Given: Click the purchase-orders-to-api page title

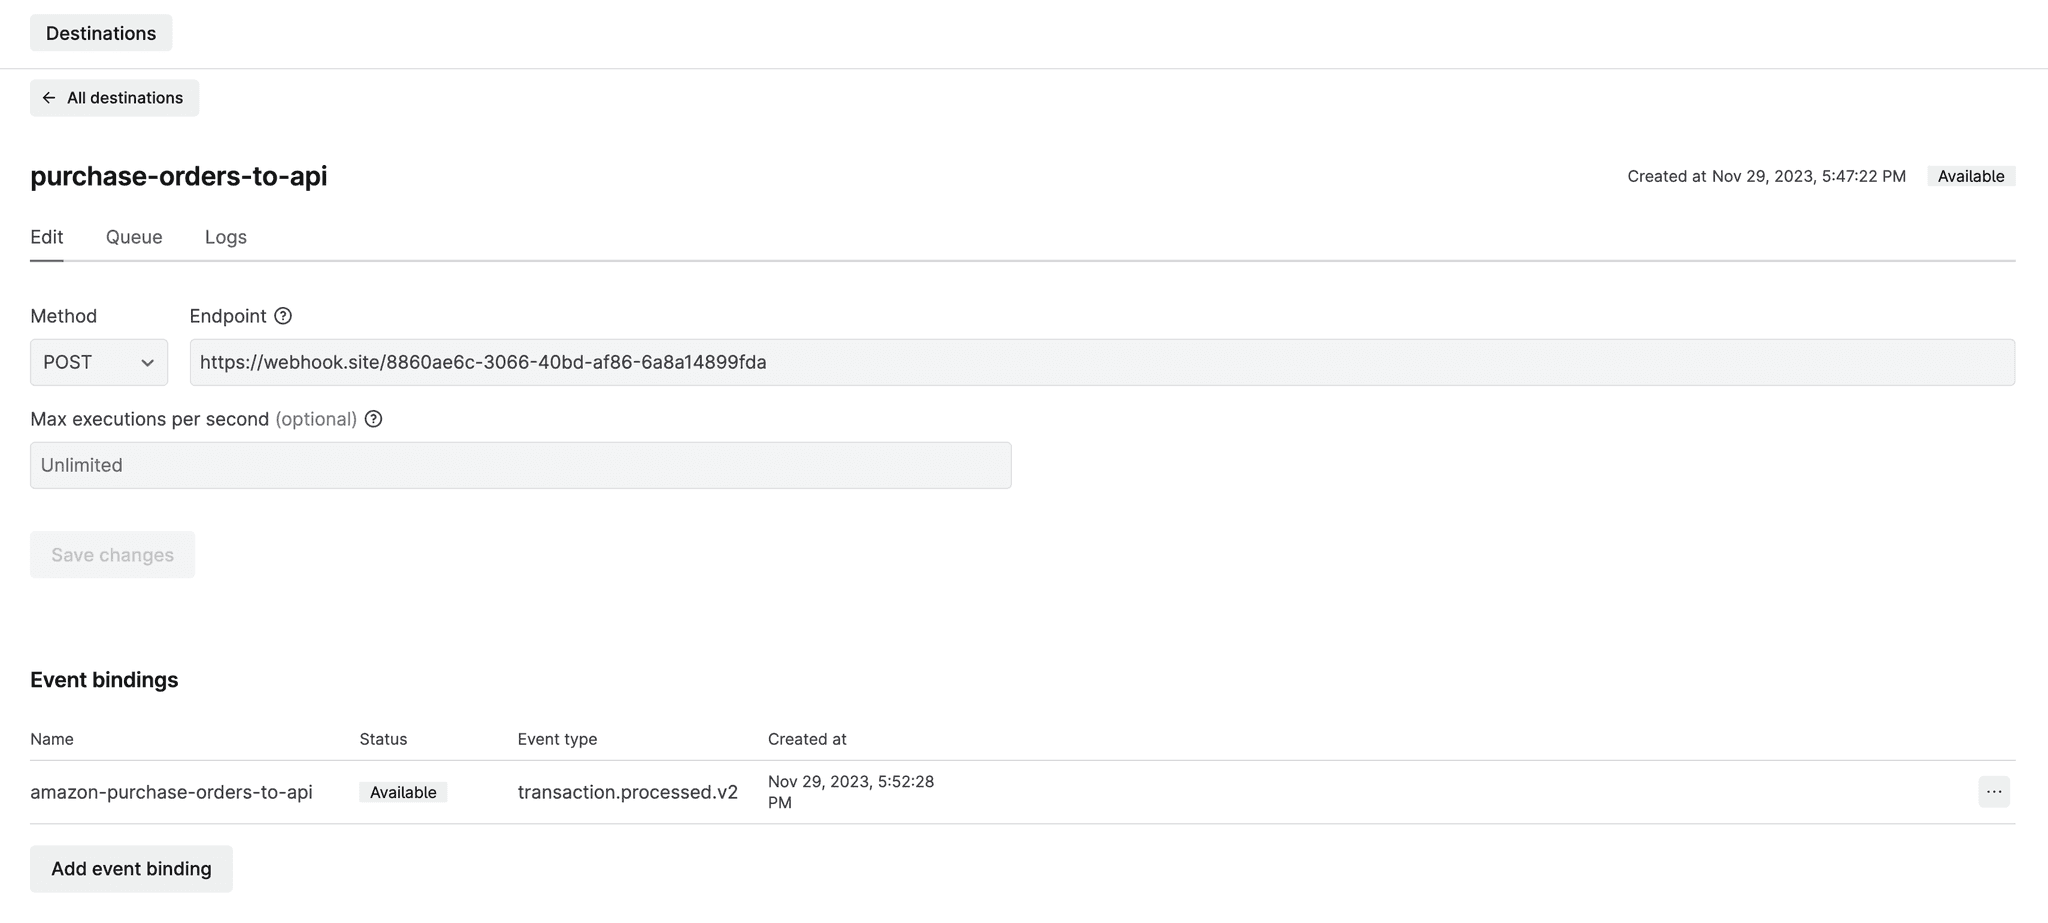Looking at the screenshot, I should tap(179, 176).
